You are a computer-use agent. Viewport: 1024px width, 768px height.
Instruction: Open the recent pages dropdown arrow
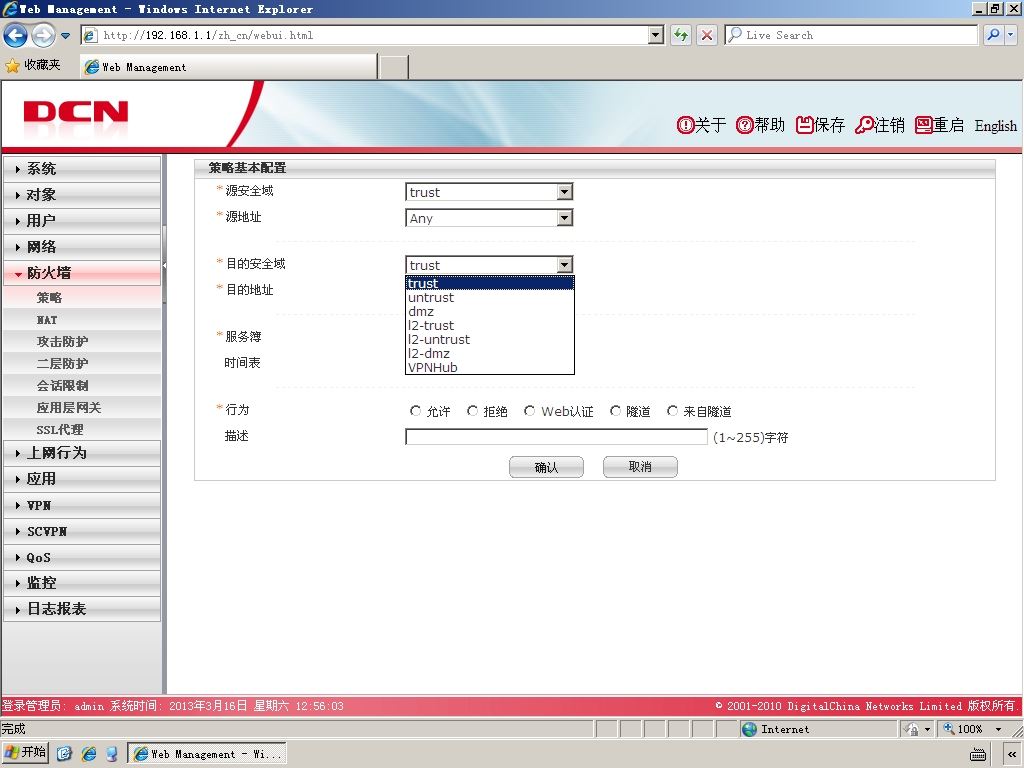coord(65,35)
